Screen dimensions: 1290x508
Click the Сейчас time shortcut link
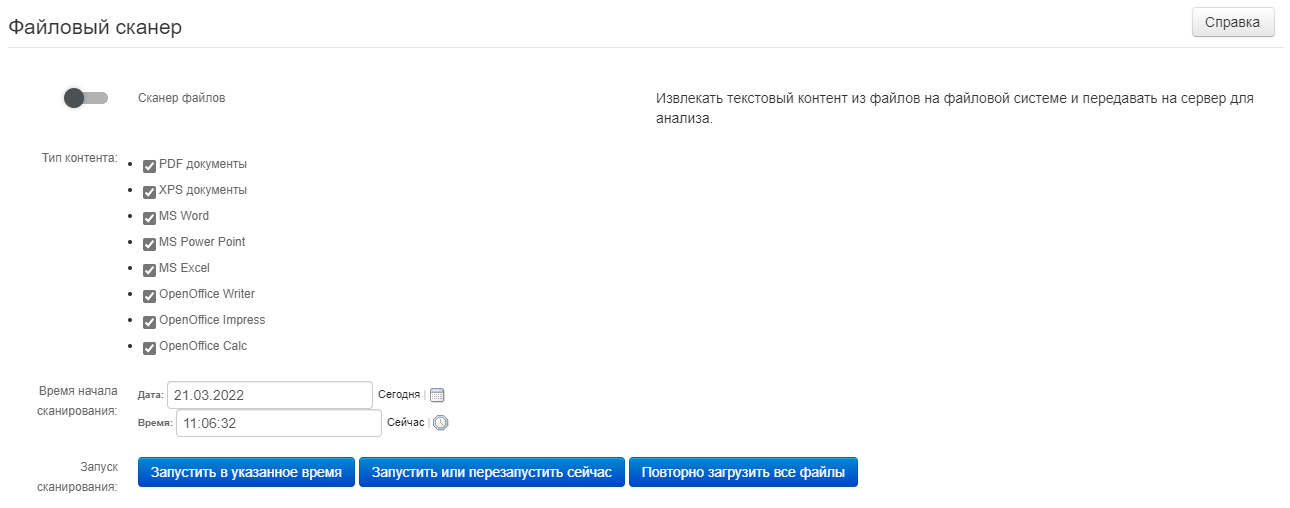point(405,423)
